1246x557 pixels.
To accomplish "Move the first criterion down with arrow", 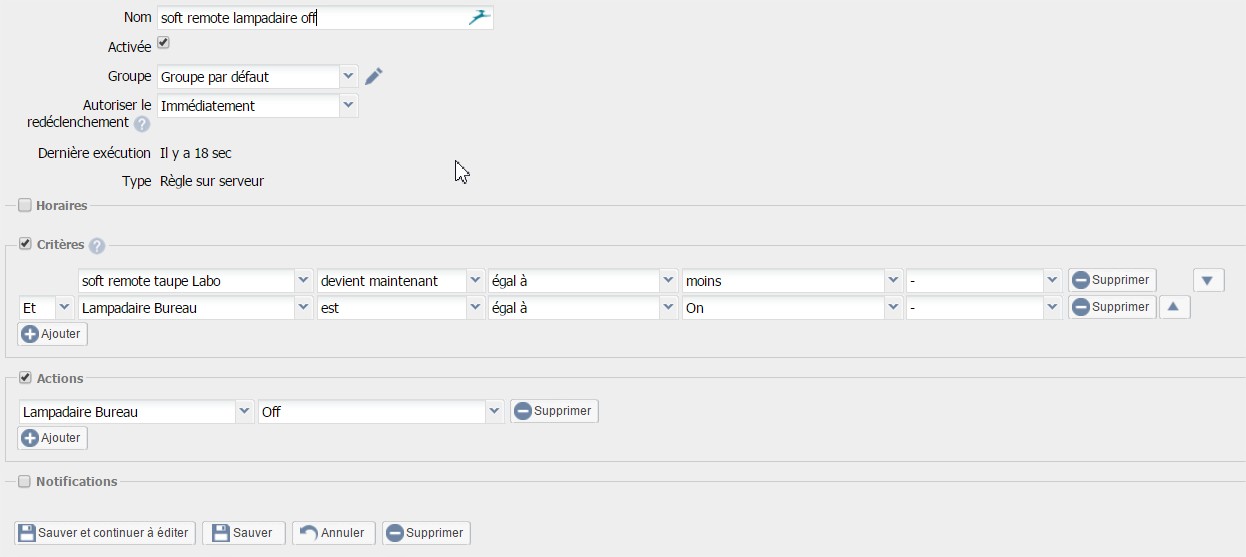I will [1207, 281].
